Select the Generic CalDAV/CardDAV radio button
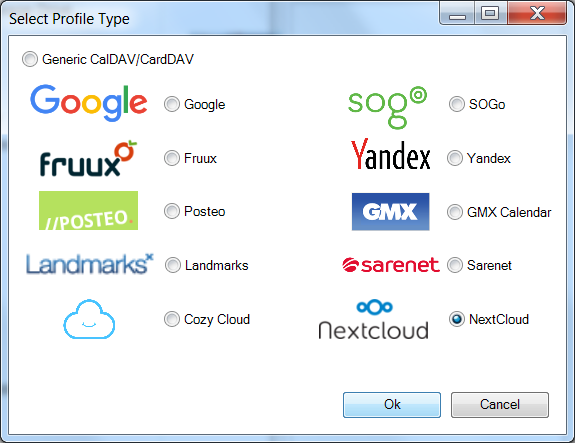 pyautogui.click(x=30, y=59)
